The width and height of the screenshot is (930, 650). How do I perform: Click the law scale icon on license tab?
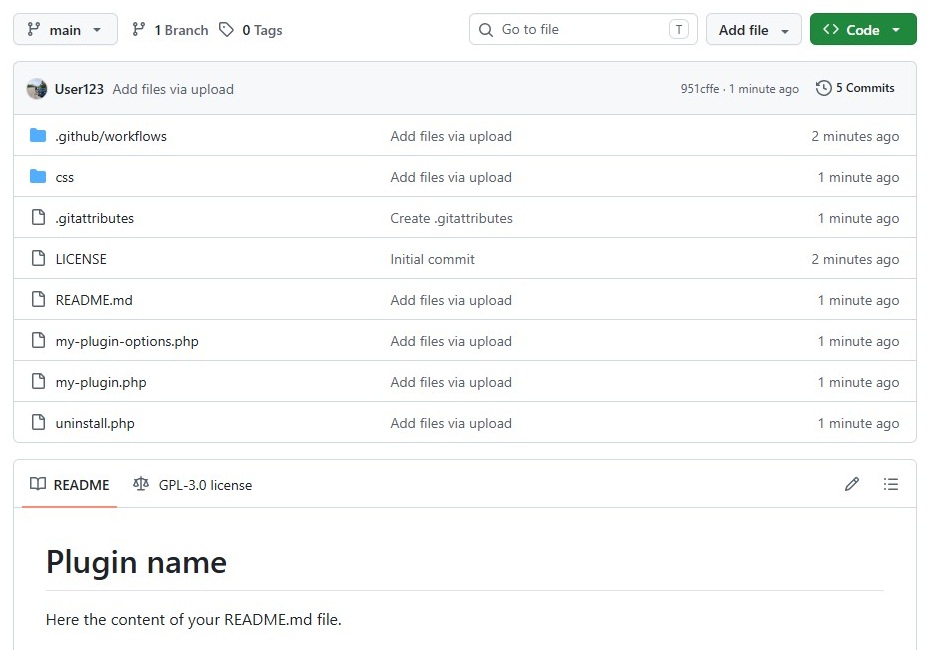point(141,484)
